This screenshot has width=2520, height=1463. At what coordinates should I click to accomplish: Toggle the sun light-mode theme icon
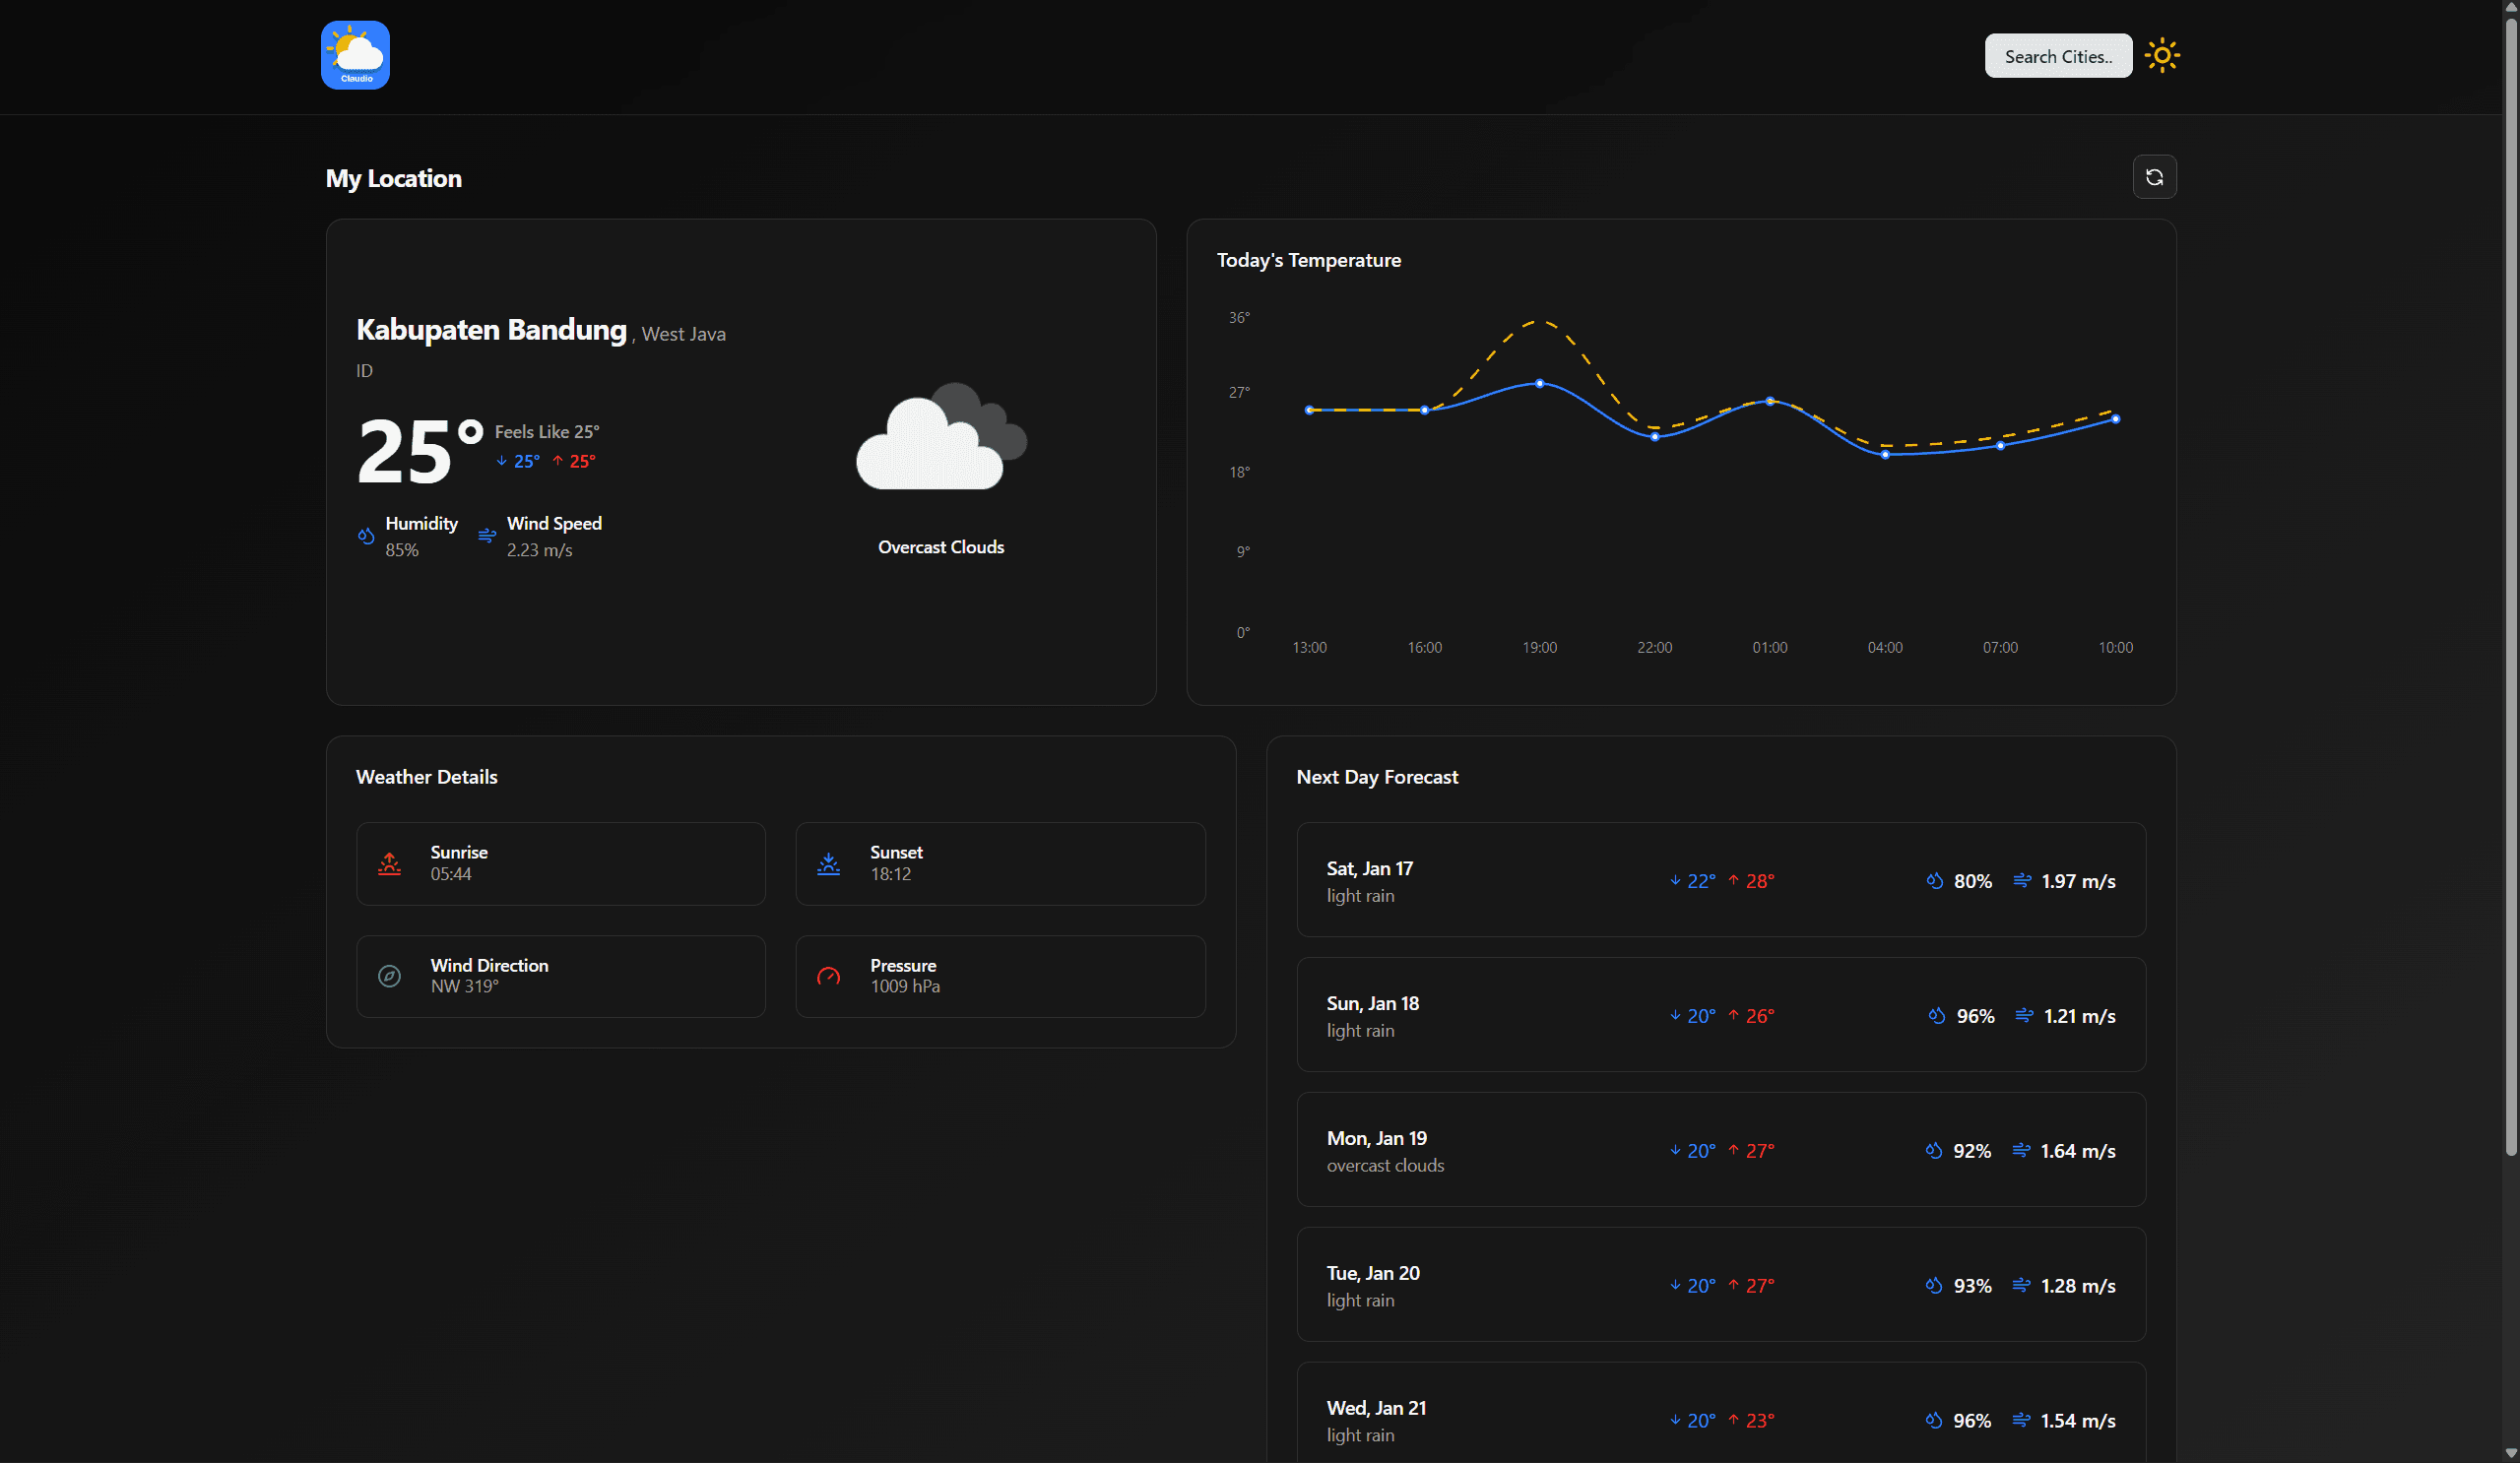point(2162,55)
